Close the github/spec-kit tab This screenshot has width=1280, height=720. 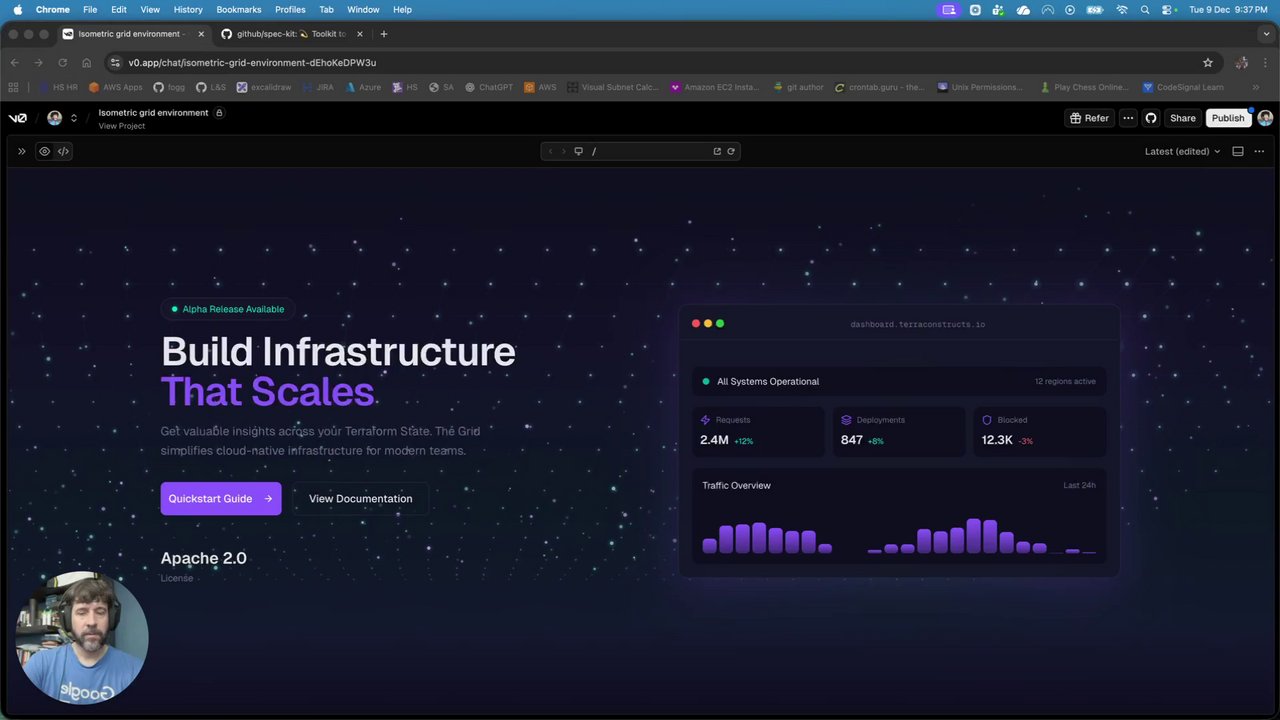[360, 34]
